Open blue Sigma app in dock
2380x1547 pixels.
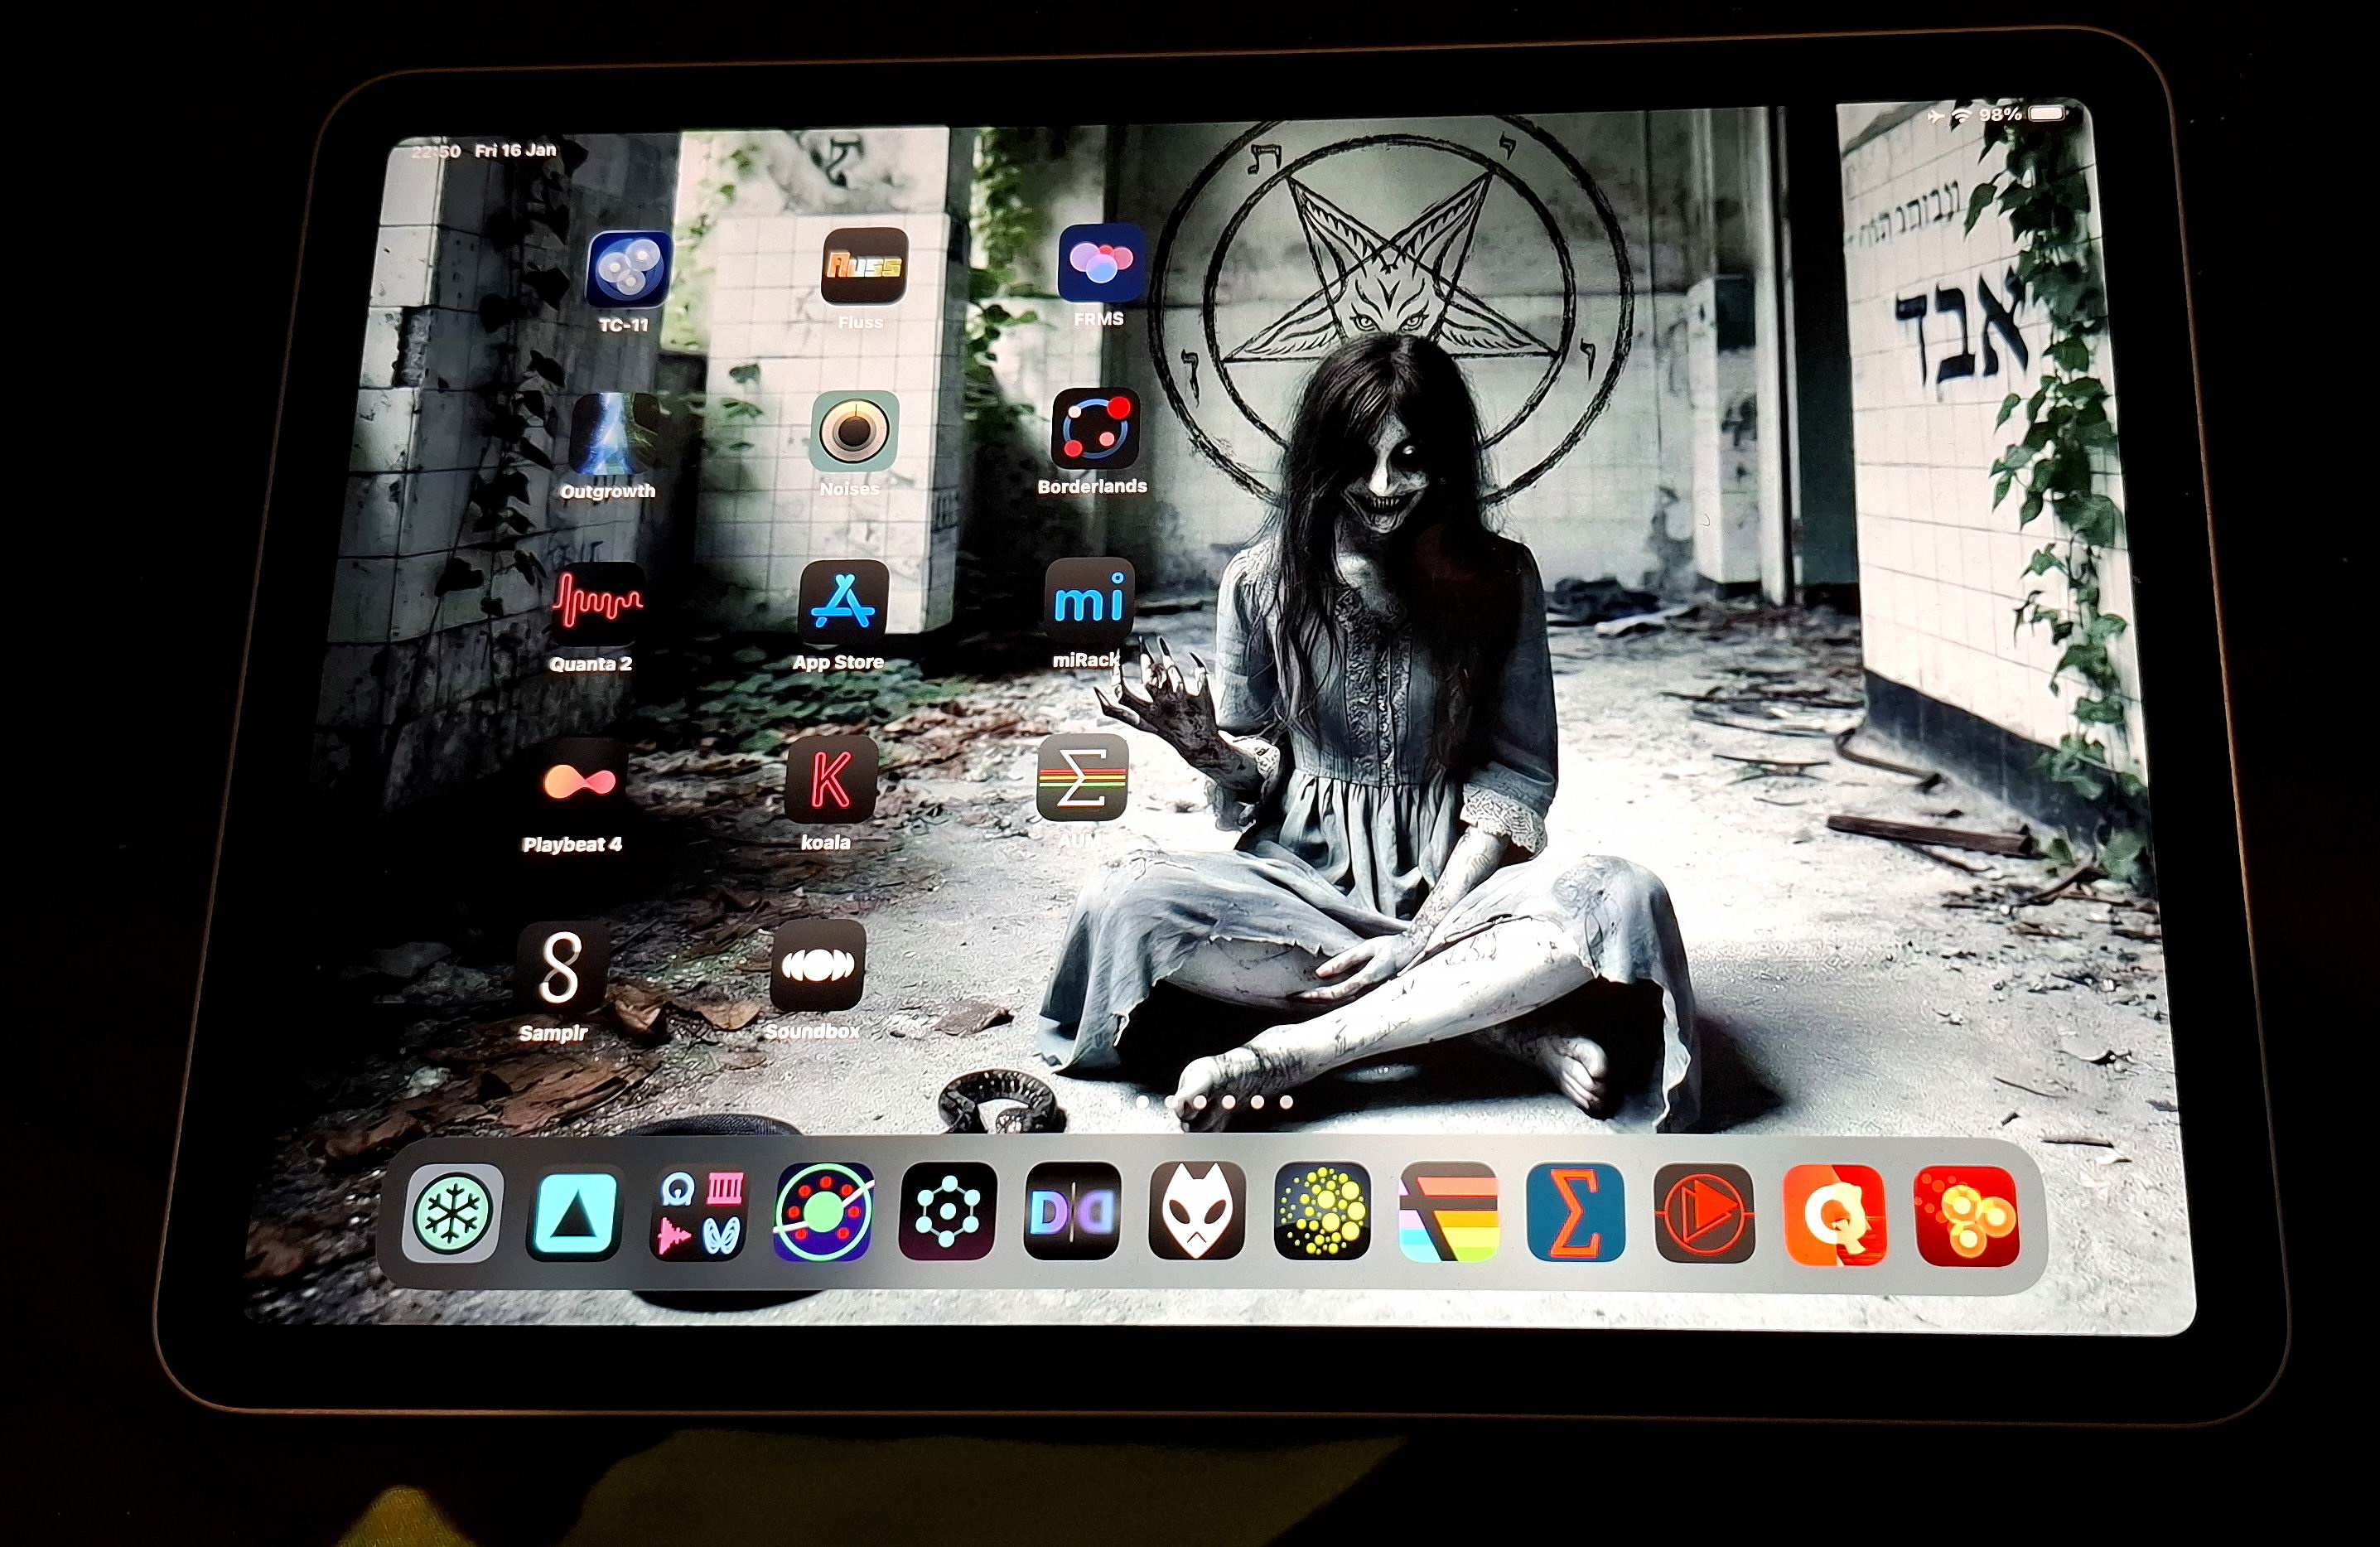1574,1213
